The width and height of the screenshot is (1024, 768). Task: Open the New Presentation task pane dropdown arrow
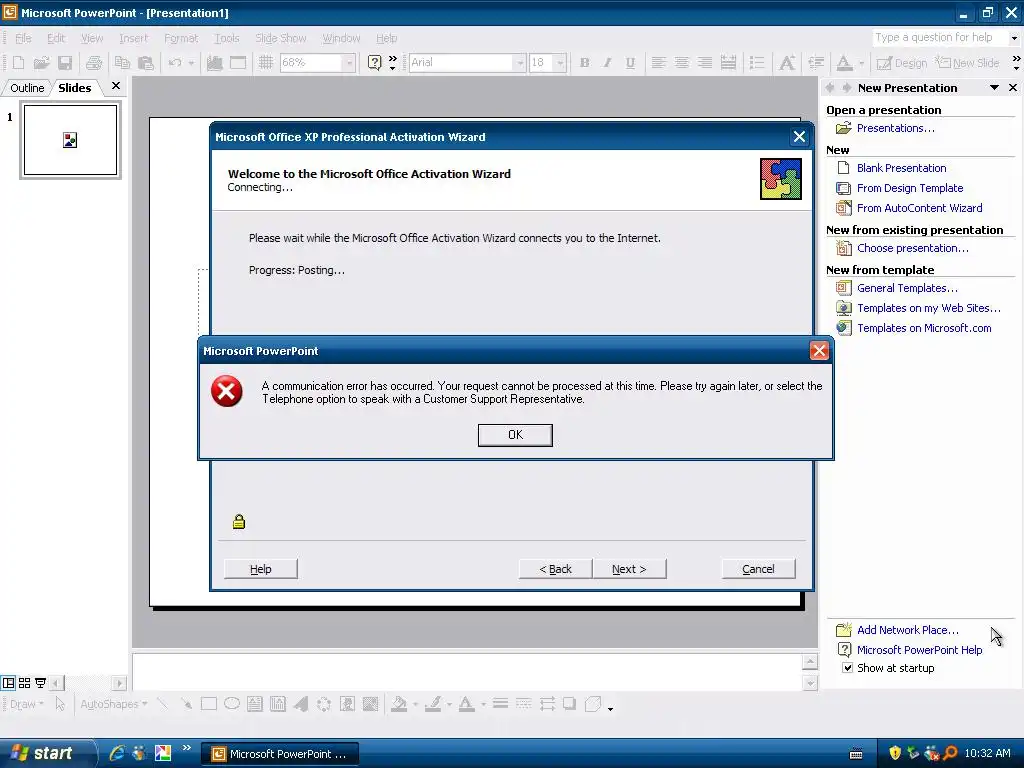(x=994, y=88)
